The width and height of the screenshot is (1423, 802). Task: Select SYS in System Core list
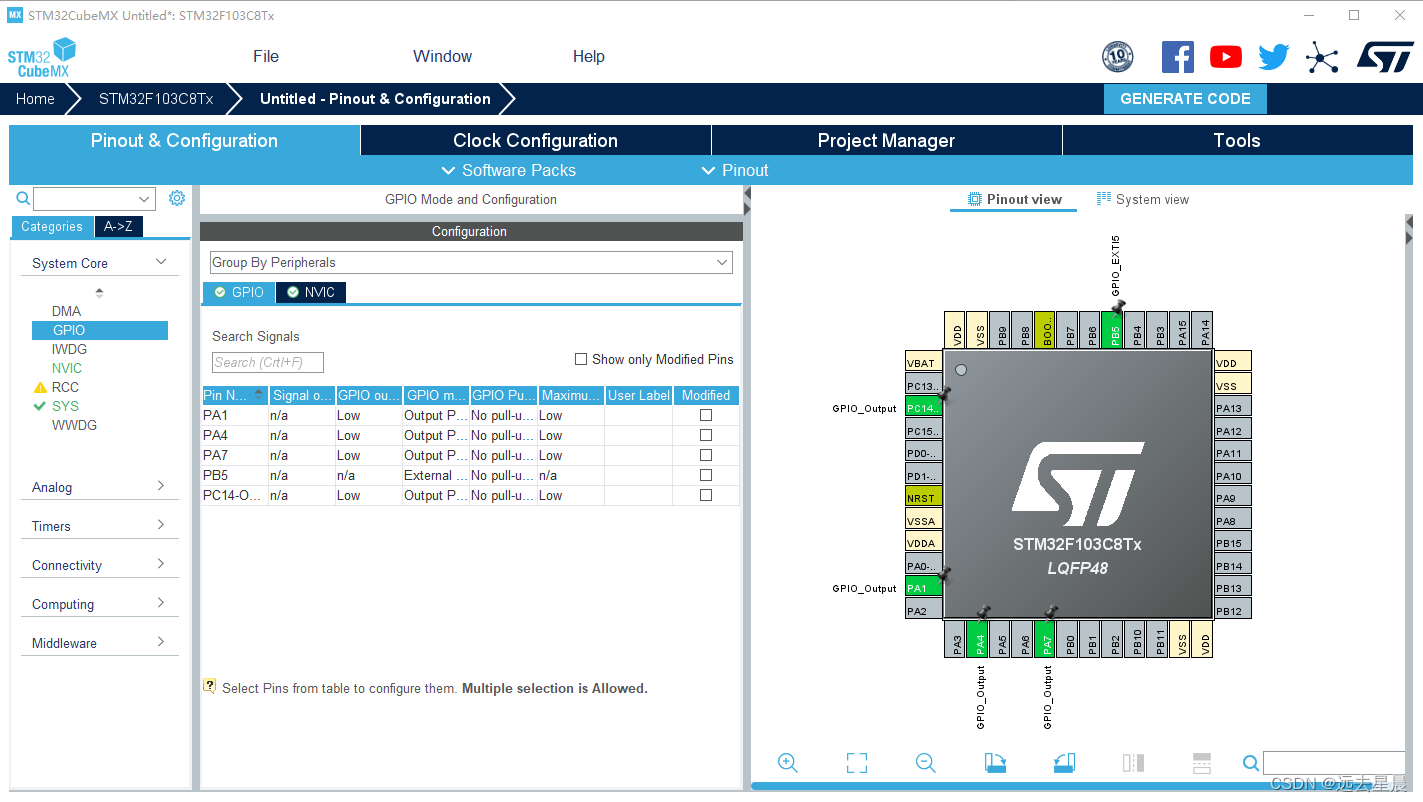[x=65, y=406]
